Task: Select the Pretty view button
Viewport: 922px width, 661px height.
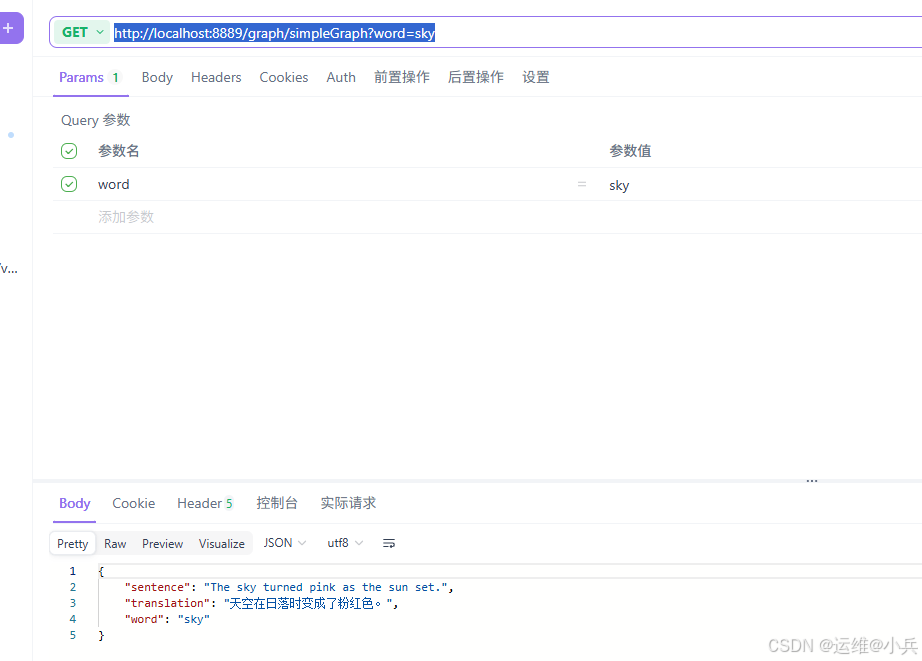Action: click(72, 543)
